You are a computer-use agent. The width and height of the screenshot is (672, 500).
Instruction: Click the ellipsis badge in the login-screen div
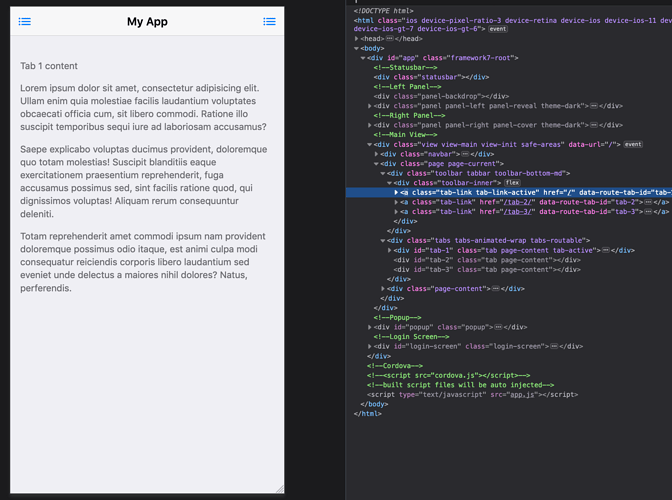point(554,346)
